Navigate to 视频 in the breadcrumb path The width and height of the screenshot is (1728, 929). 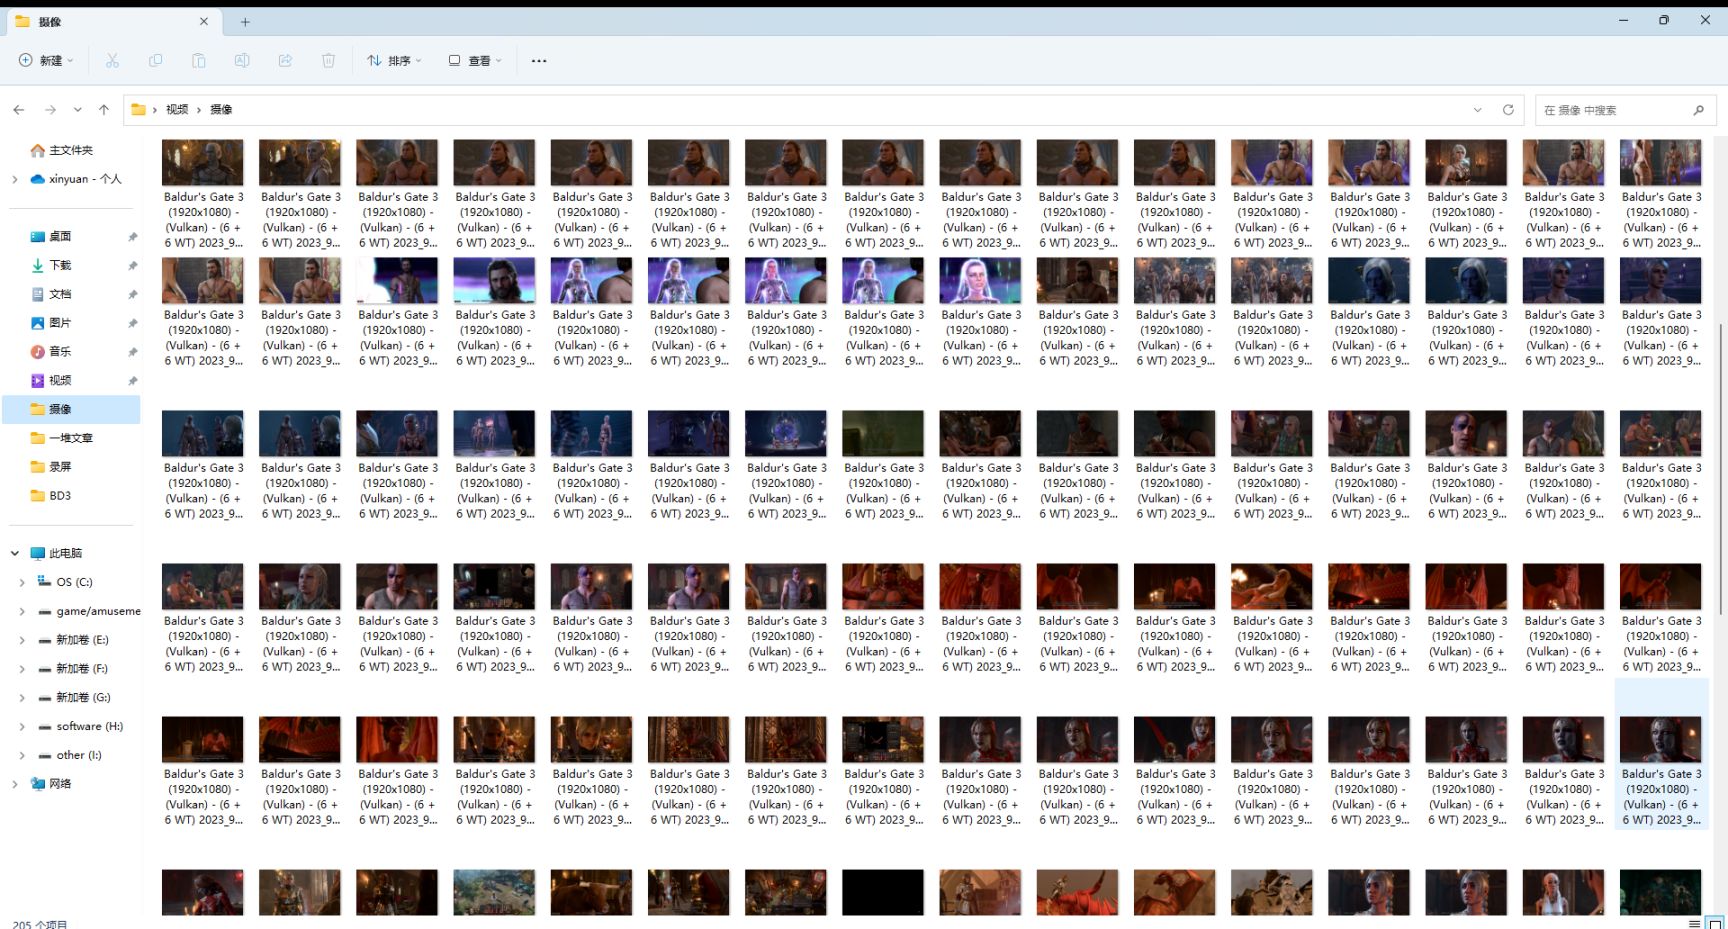177,110
